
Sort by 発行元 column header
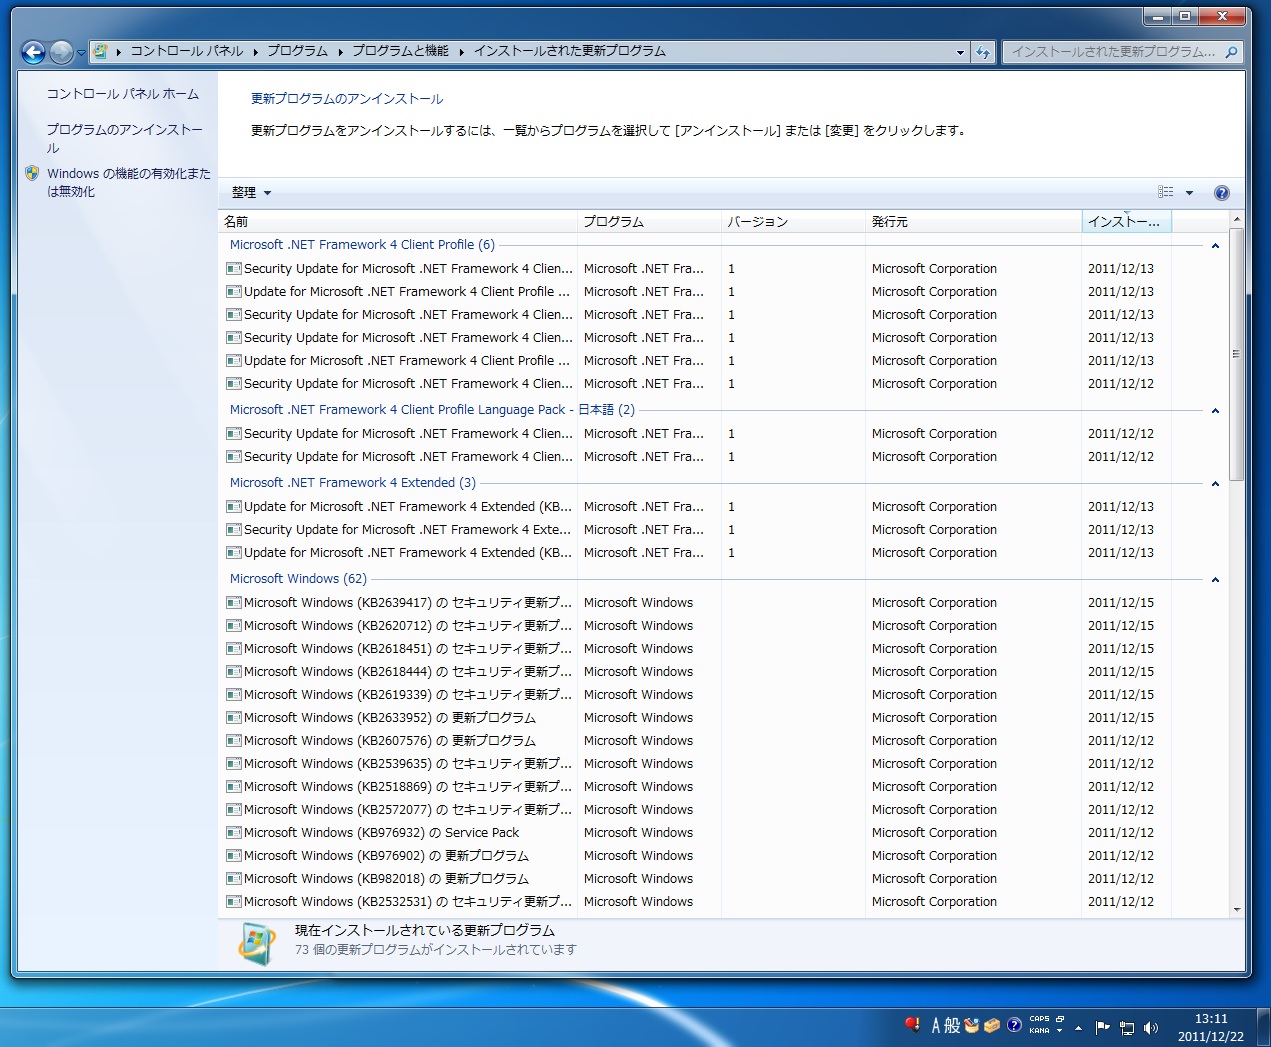click(x=890, y=222)
